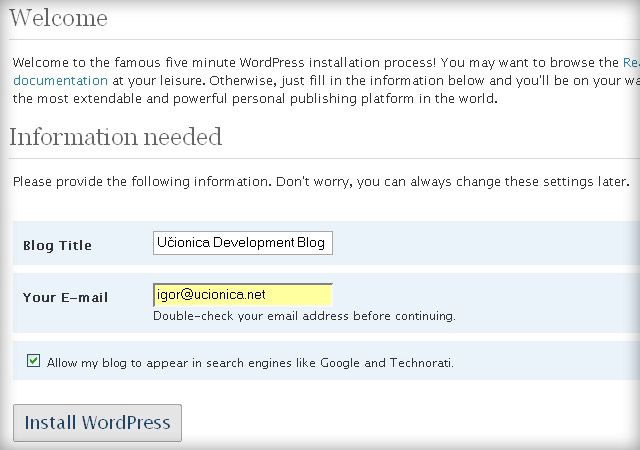Image resolution: width=640 pixels, height=450 pixels.
Task: Click the Your E-mail input field
Action: (x=242, y=295)
